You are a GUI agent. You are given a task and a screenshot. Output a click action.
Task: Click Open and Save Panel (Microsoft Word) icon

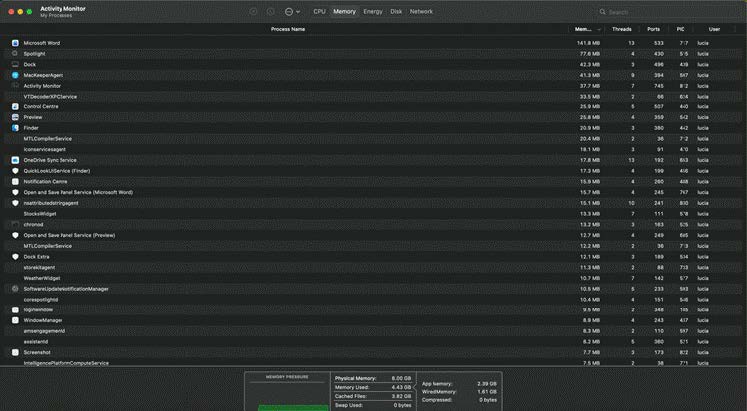tap(15, 192)
